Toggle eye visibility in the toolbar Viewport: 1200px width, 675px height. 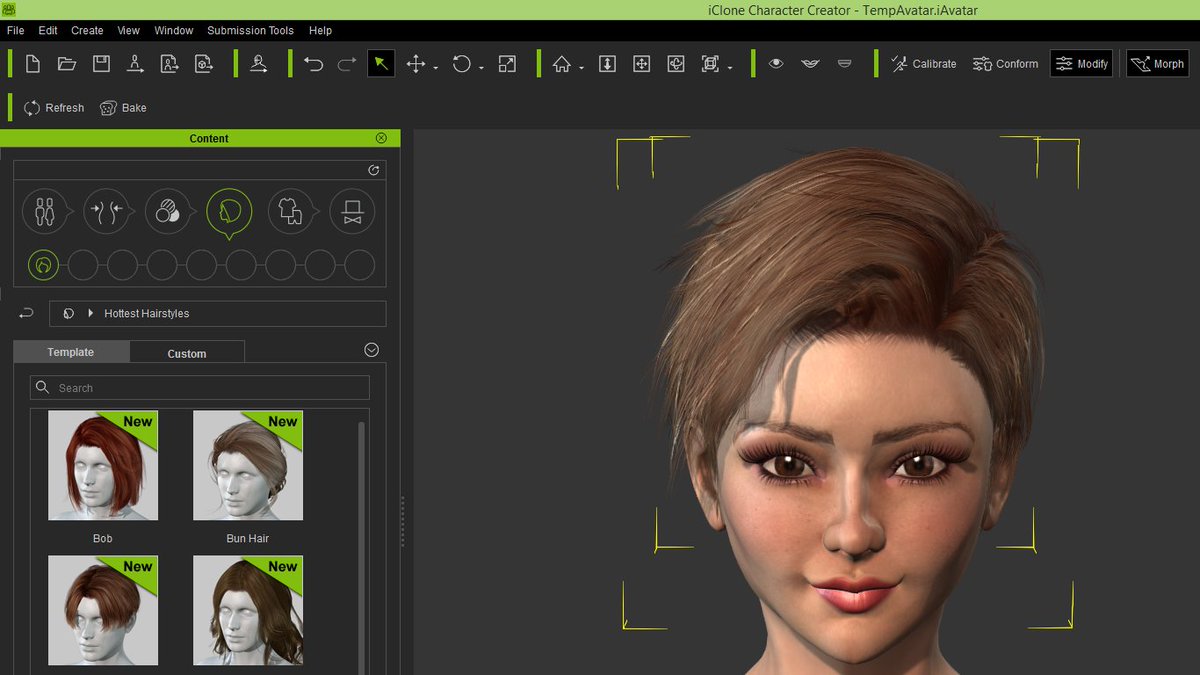coord(776,63)
